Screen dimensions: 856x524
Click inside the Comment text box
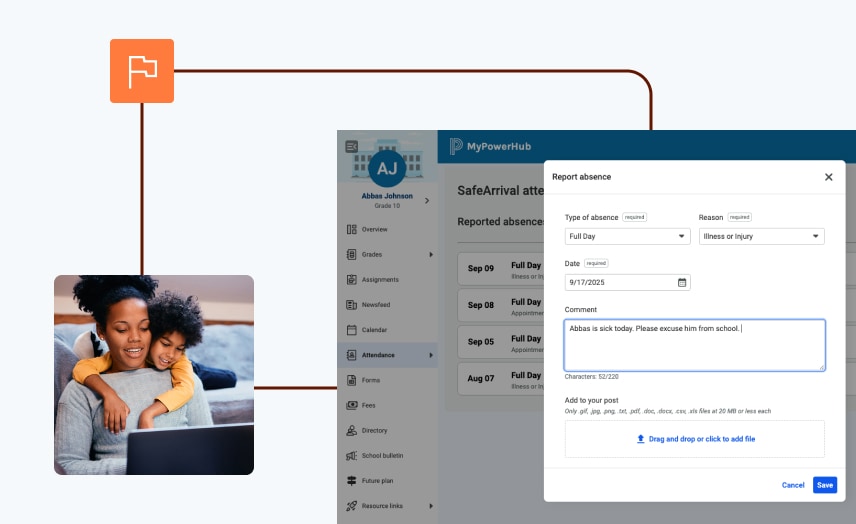(694, 345)
